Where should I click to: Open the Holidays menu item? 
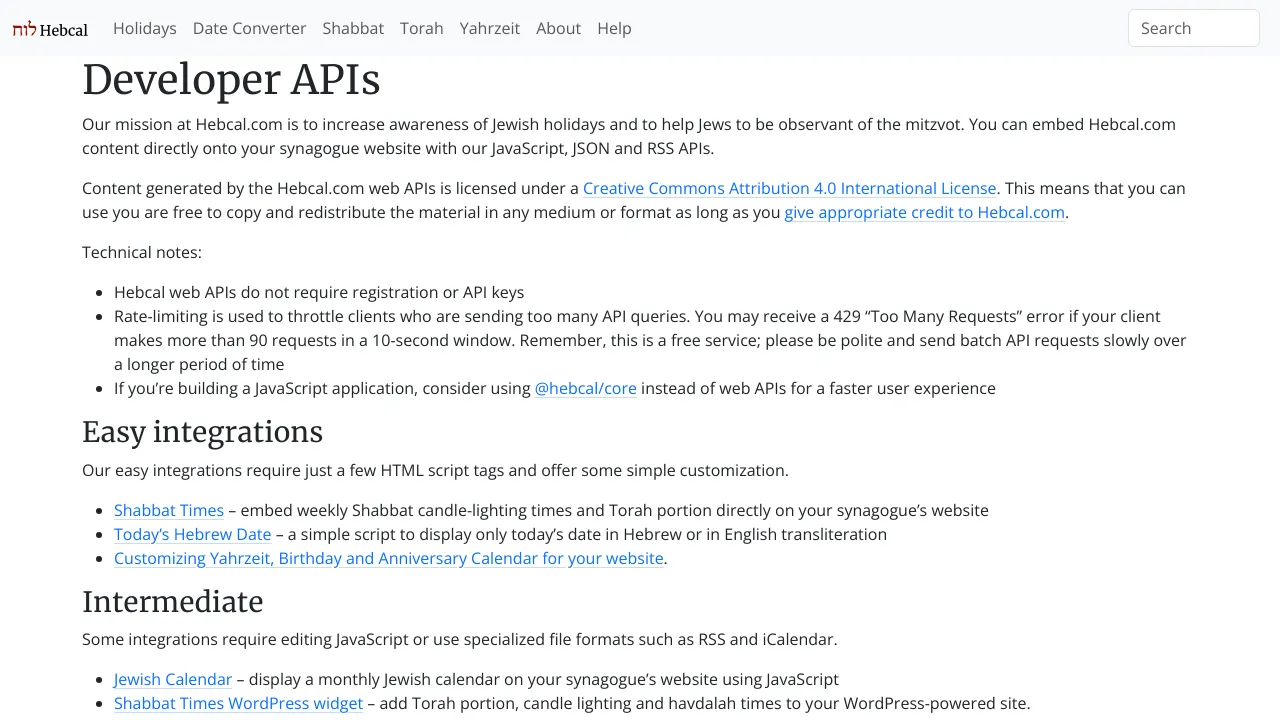[145, 28]
